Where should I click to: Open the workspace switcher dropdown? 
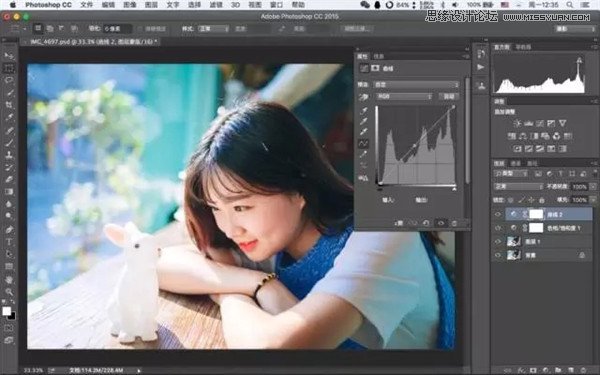click(575, 29)
